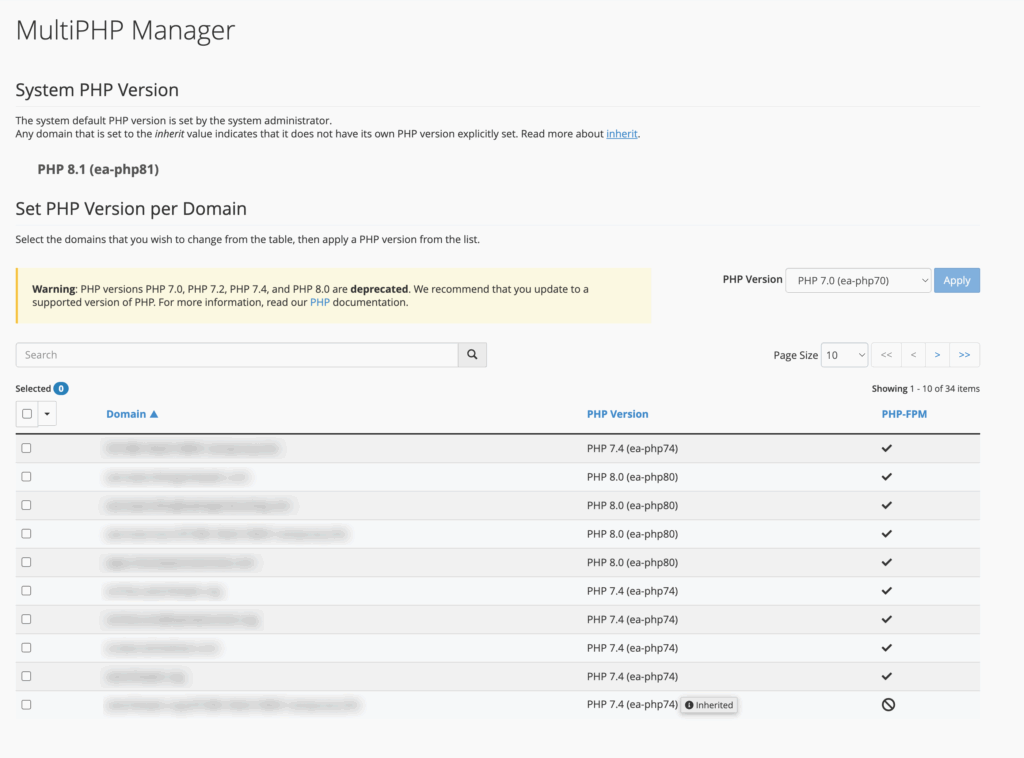
Task: Check the first domain row's checkbox
Action: (x=27, y=448)
